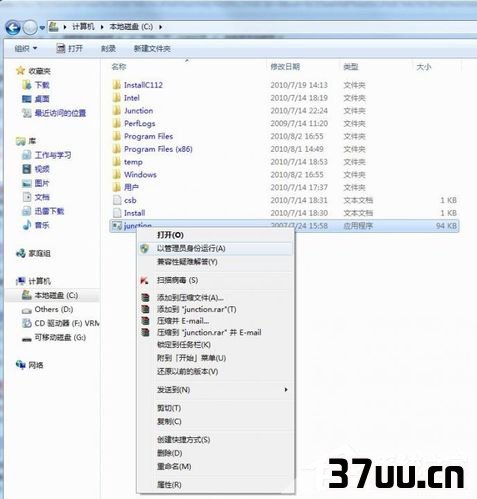Open recent pages dropdown arrow beside Forward
Screen dimensions: 477x499
[42, 28]
